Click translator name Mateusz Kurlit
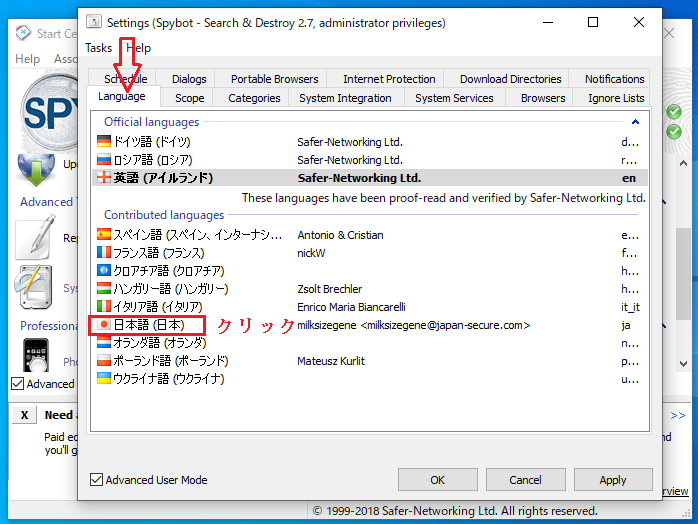The image size is (698, 524). [x=331, y=361]
